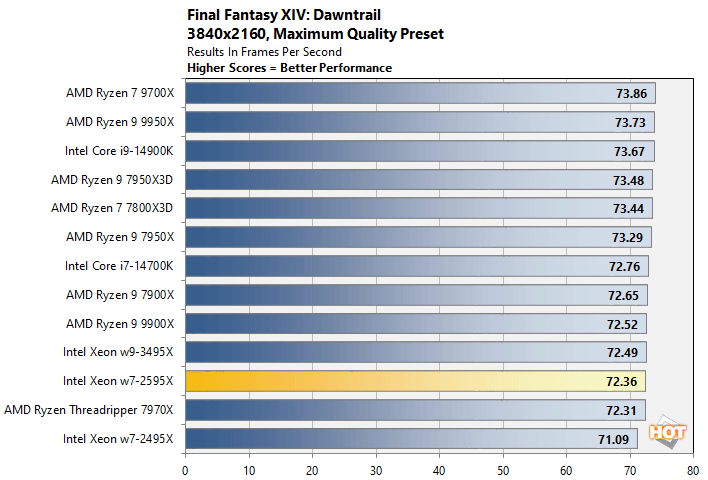Click the 72.49 score value
This screenshot has height=480, width=708.
622,353
